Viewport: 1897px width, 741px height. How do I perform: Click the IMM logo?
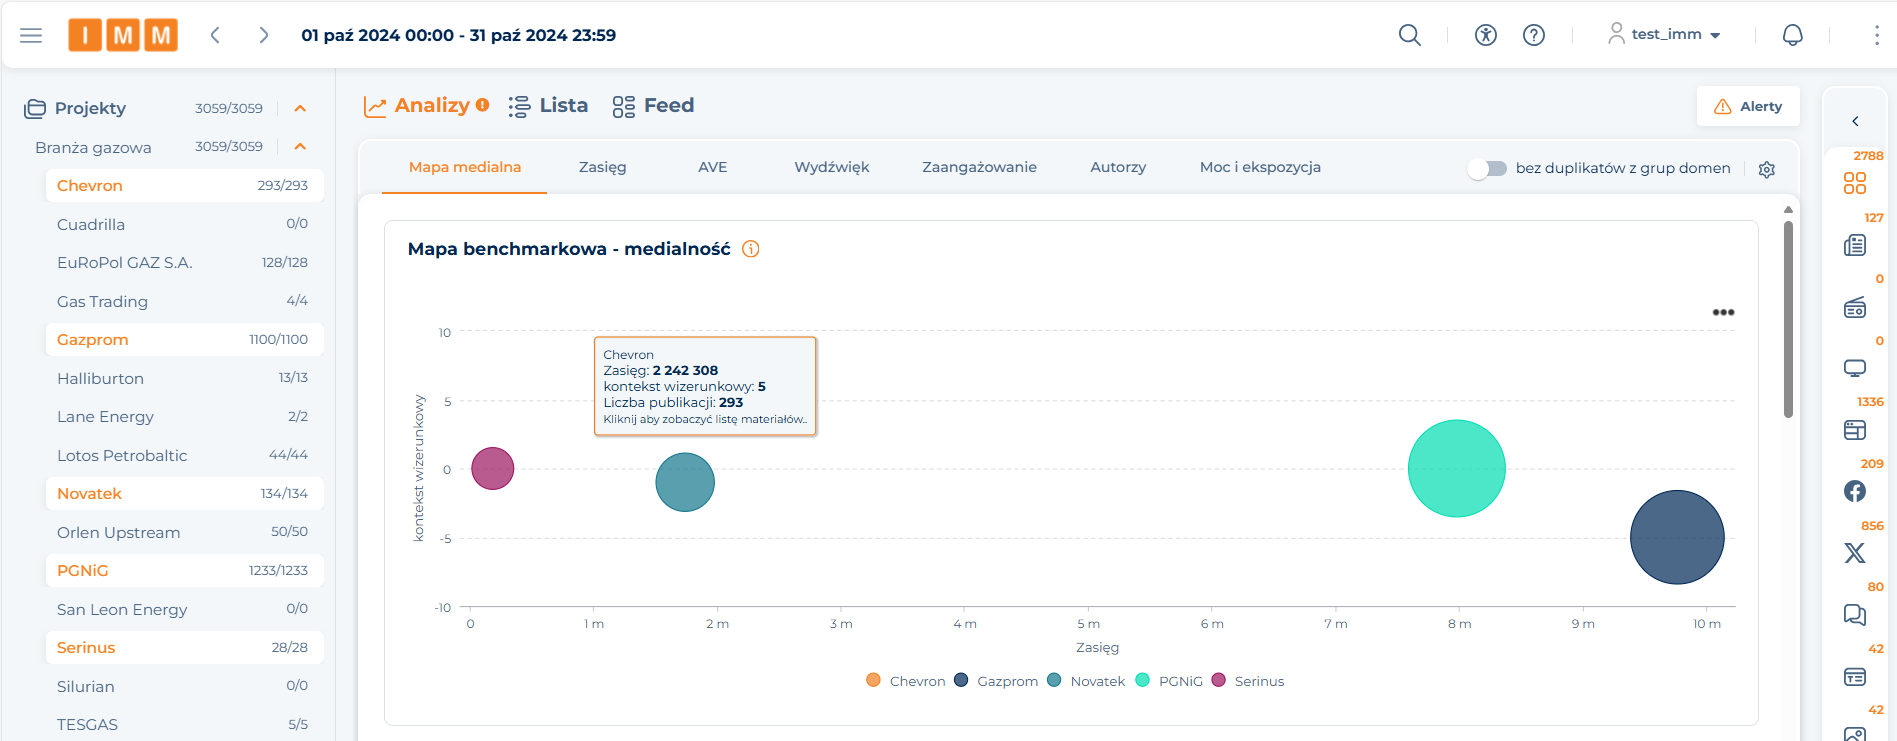coord(123,35)
